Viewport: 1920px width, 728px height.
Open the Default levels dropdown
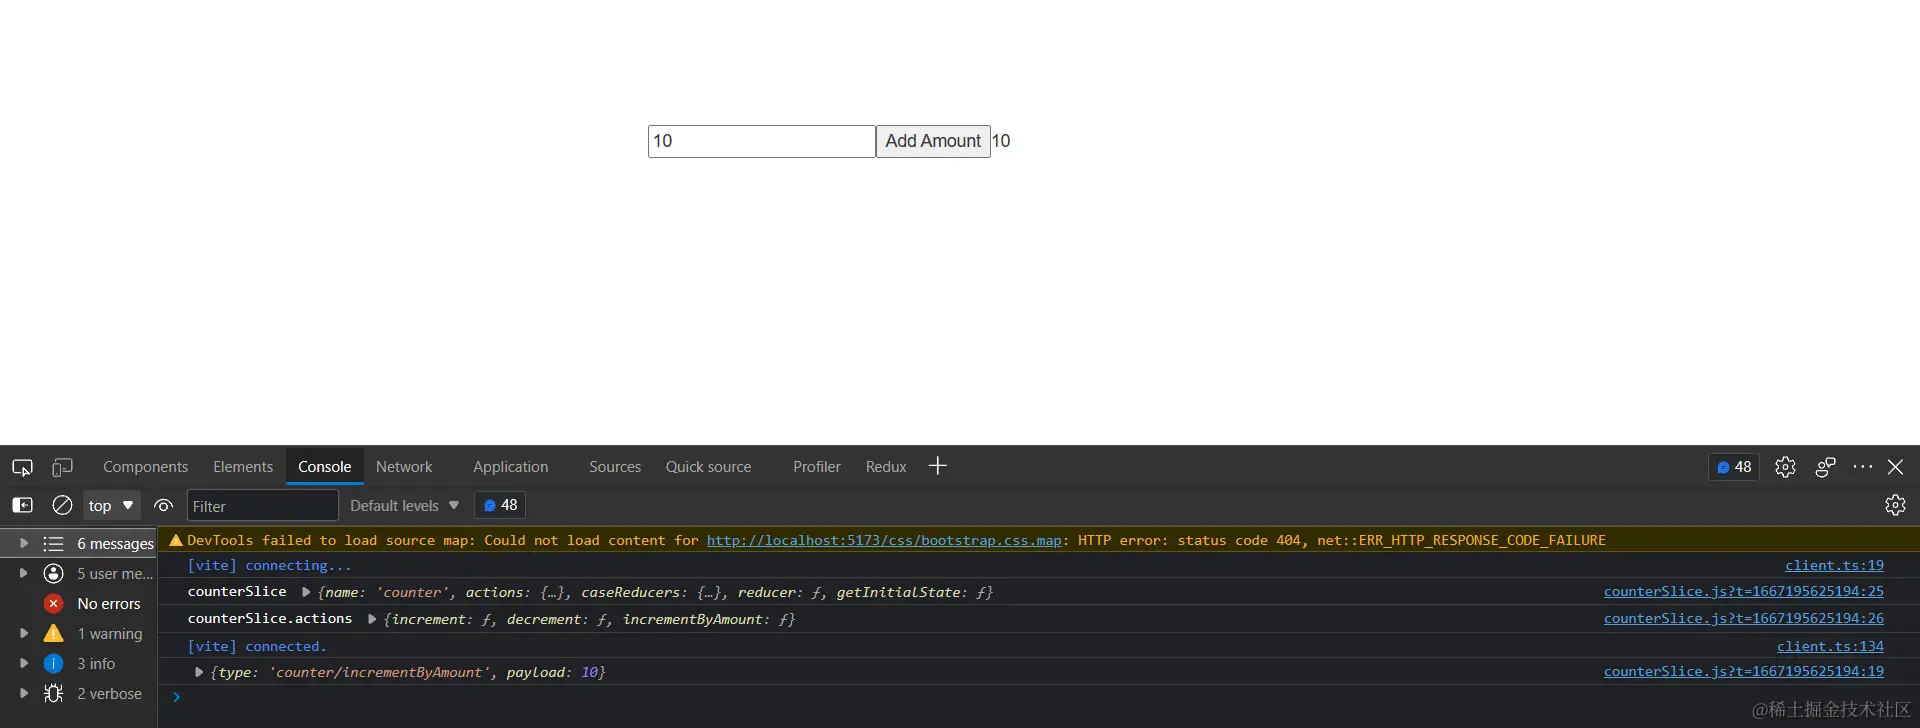tap(404, 506)
